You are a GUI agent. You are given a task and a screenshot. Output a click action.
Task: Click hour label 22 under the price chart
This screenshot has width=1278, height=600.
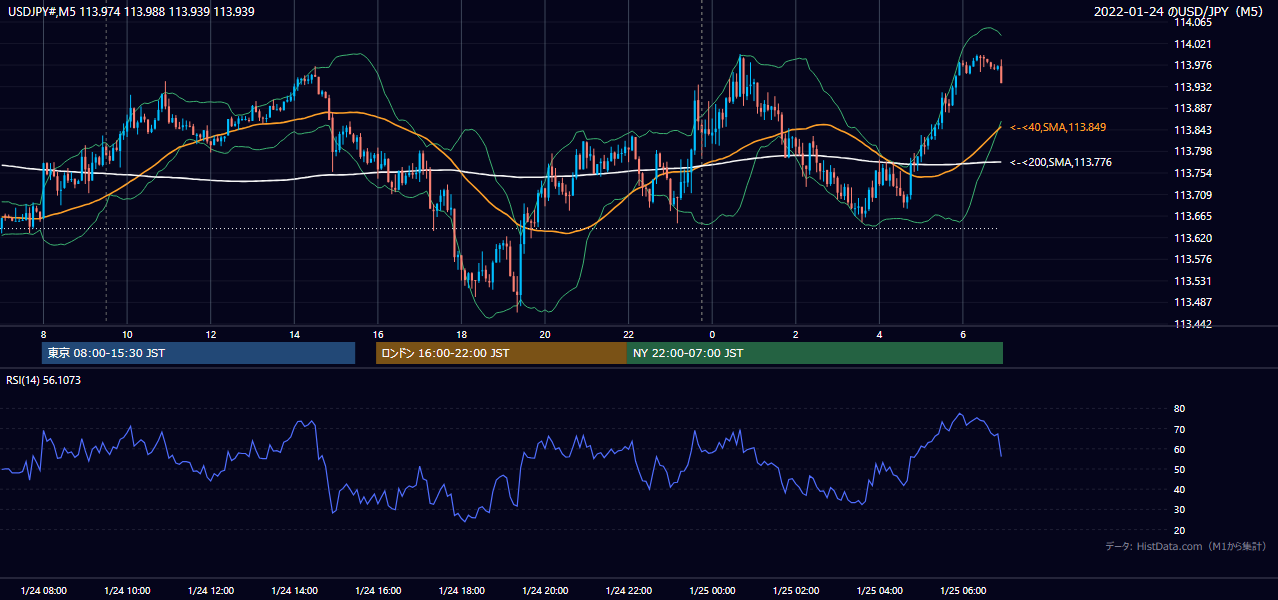(628, 334)
